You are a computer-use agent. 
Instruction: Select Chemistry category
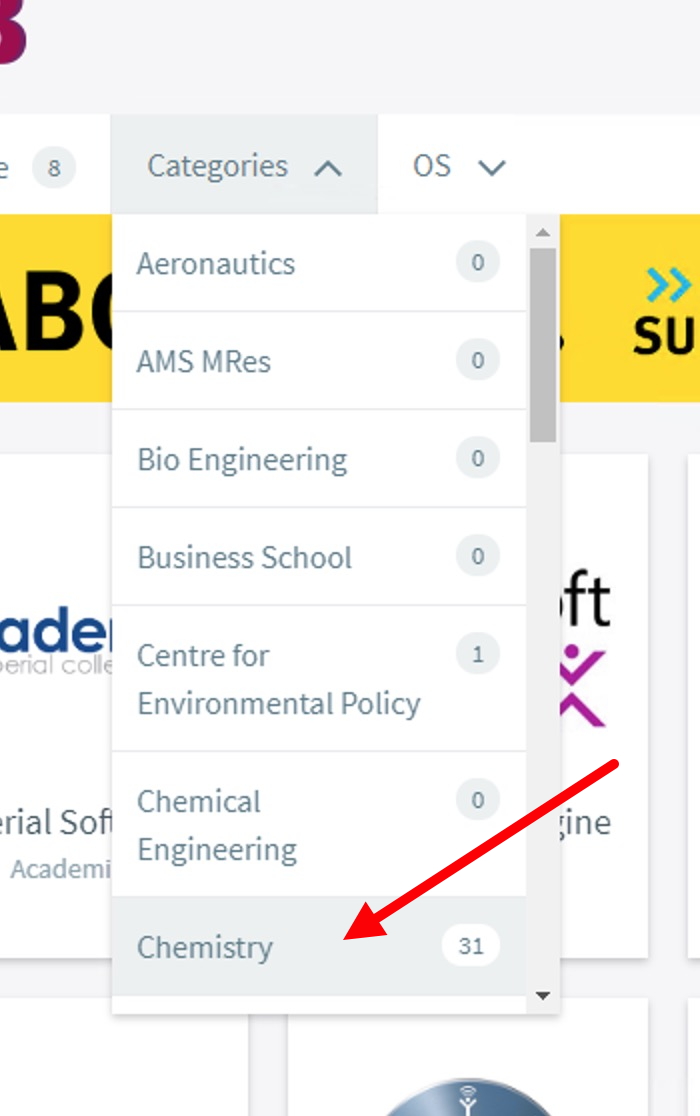(x=205, y=947)
